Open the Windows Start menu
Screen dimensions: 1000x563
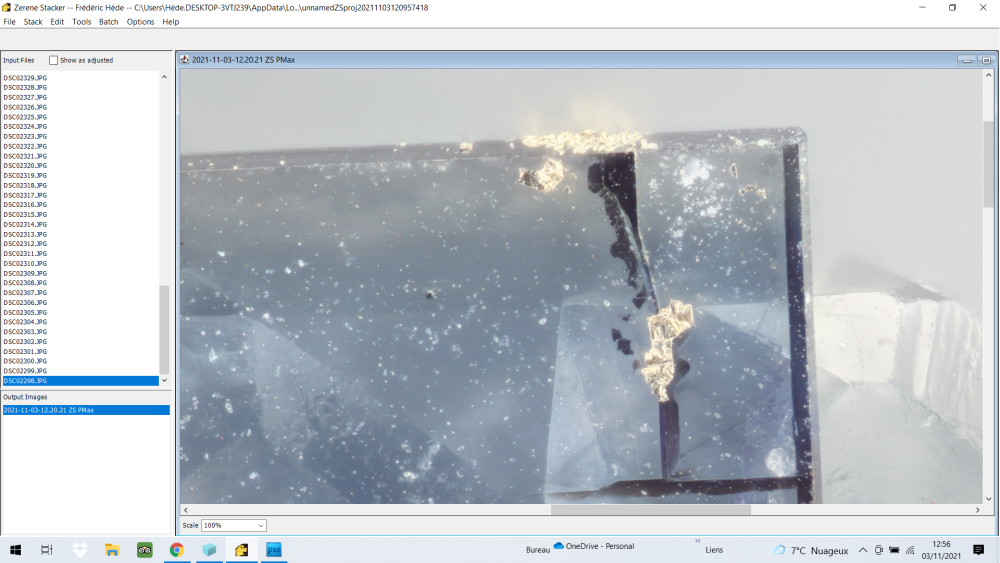[16, 550]
